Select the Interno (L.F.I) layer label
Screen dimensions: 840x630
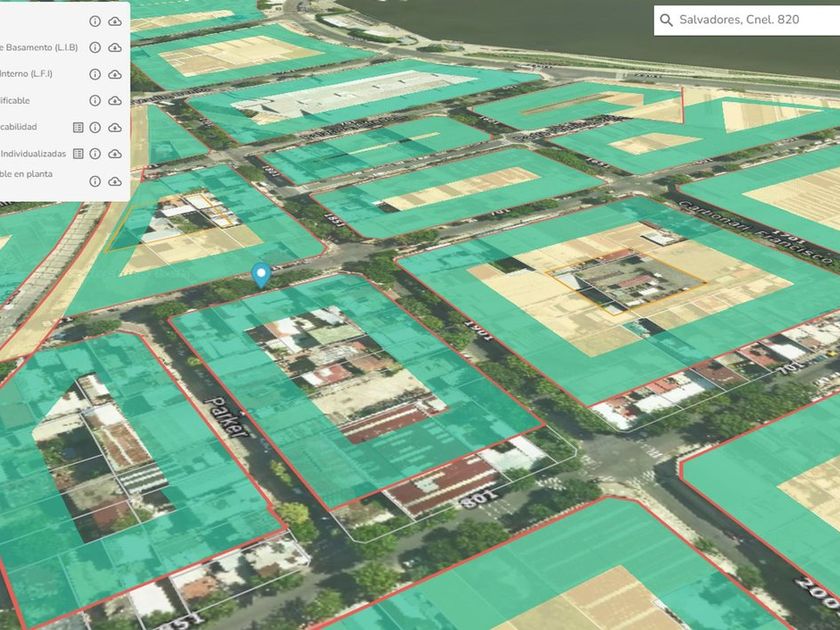26,74
